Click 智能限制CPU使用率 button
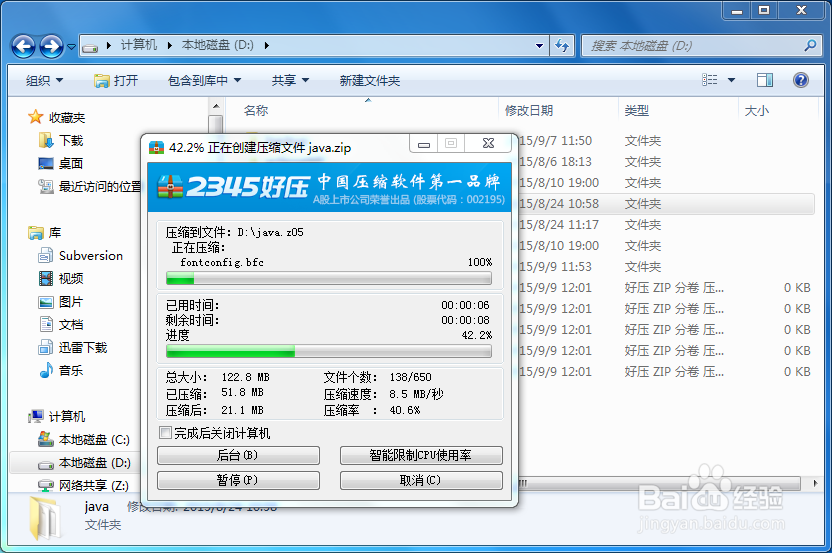The height and width of the screenshot is (553, 832). (x=421, y=455)
